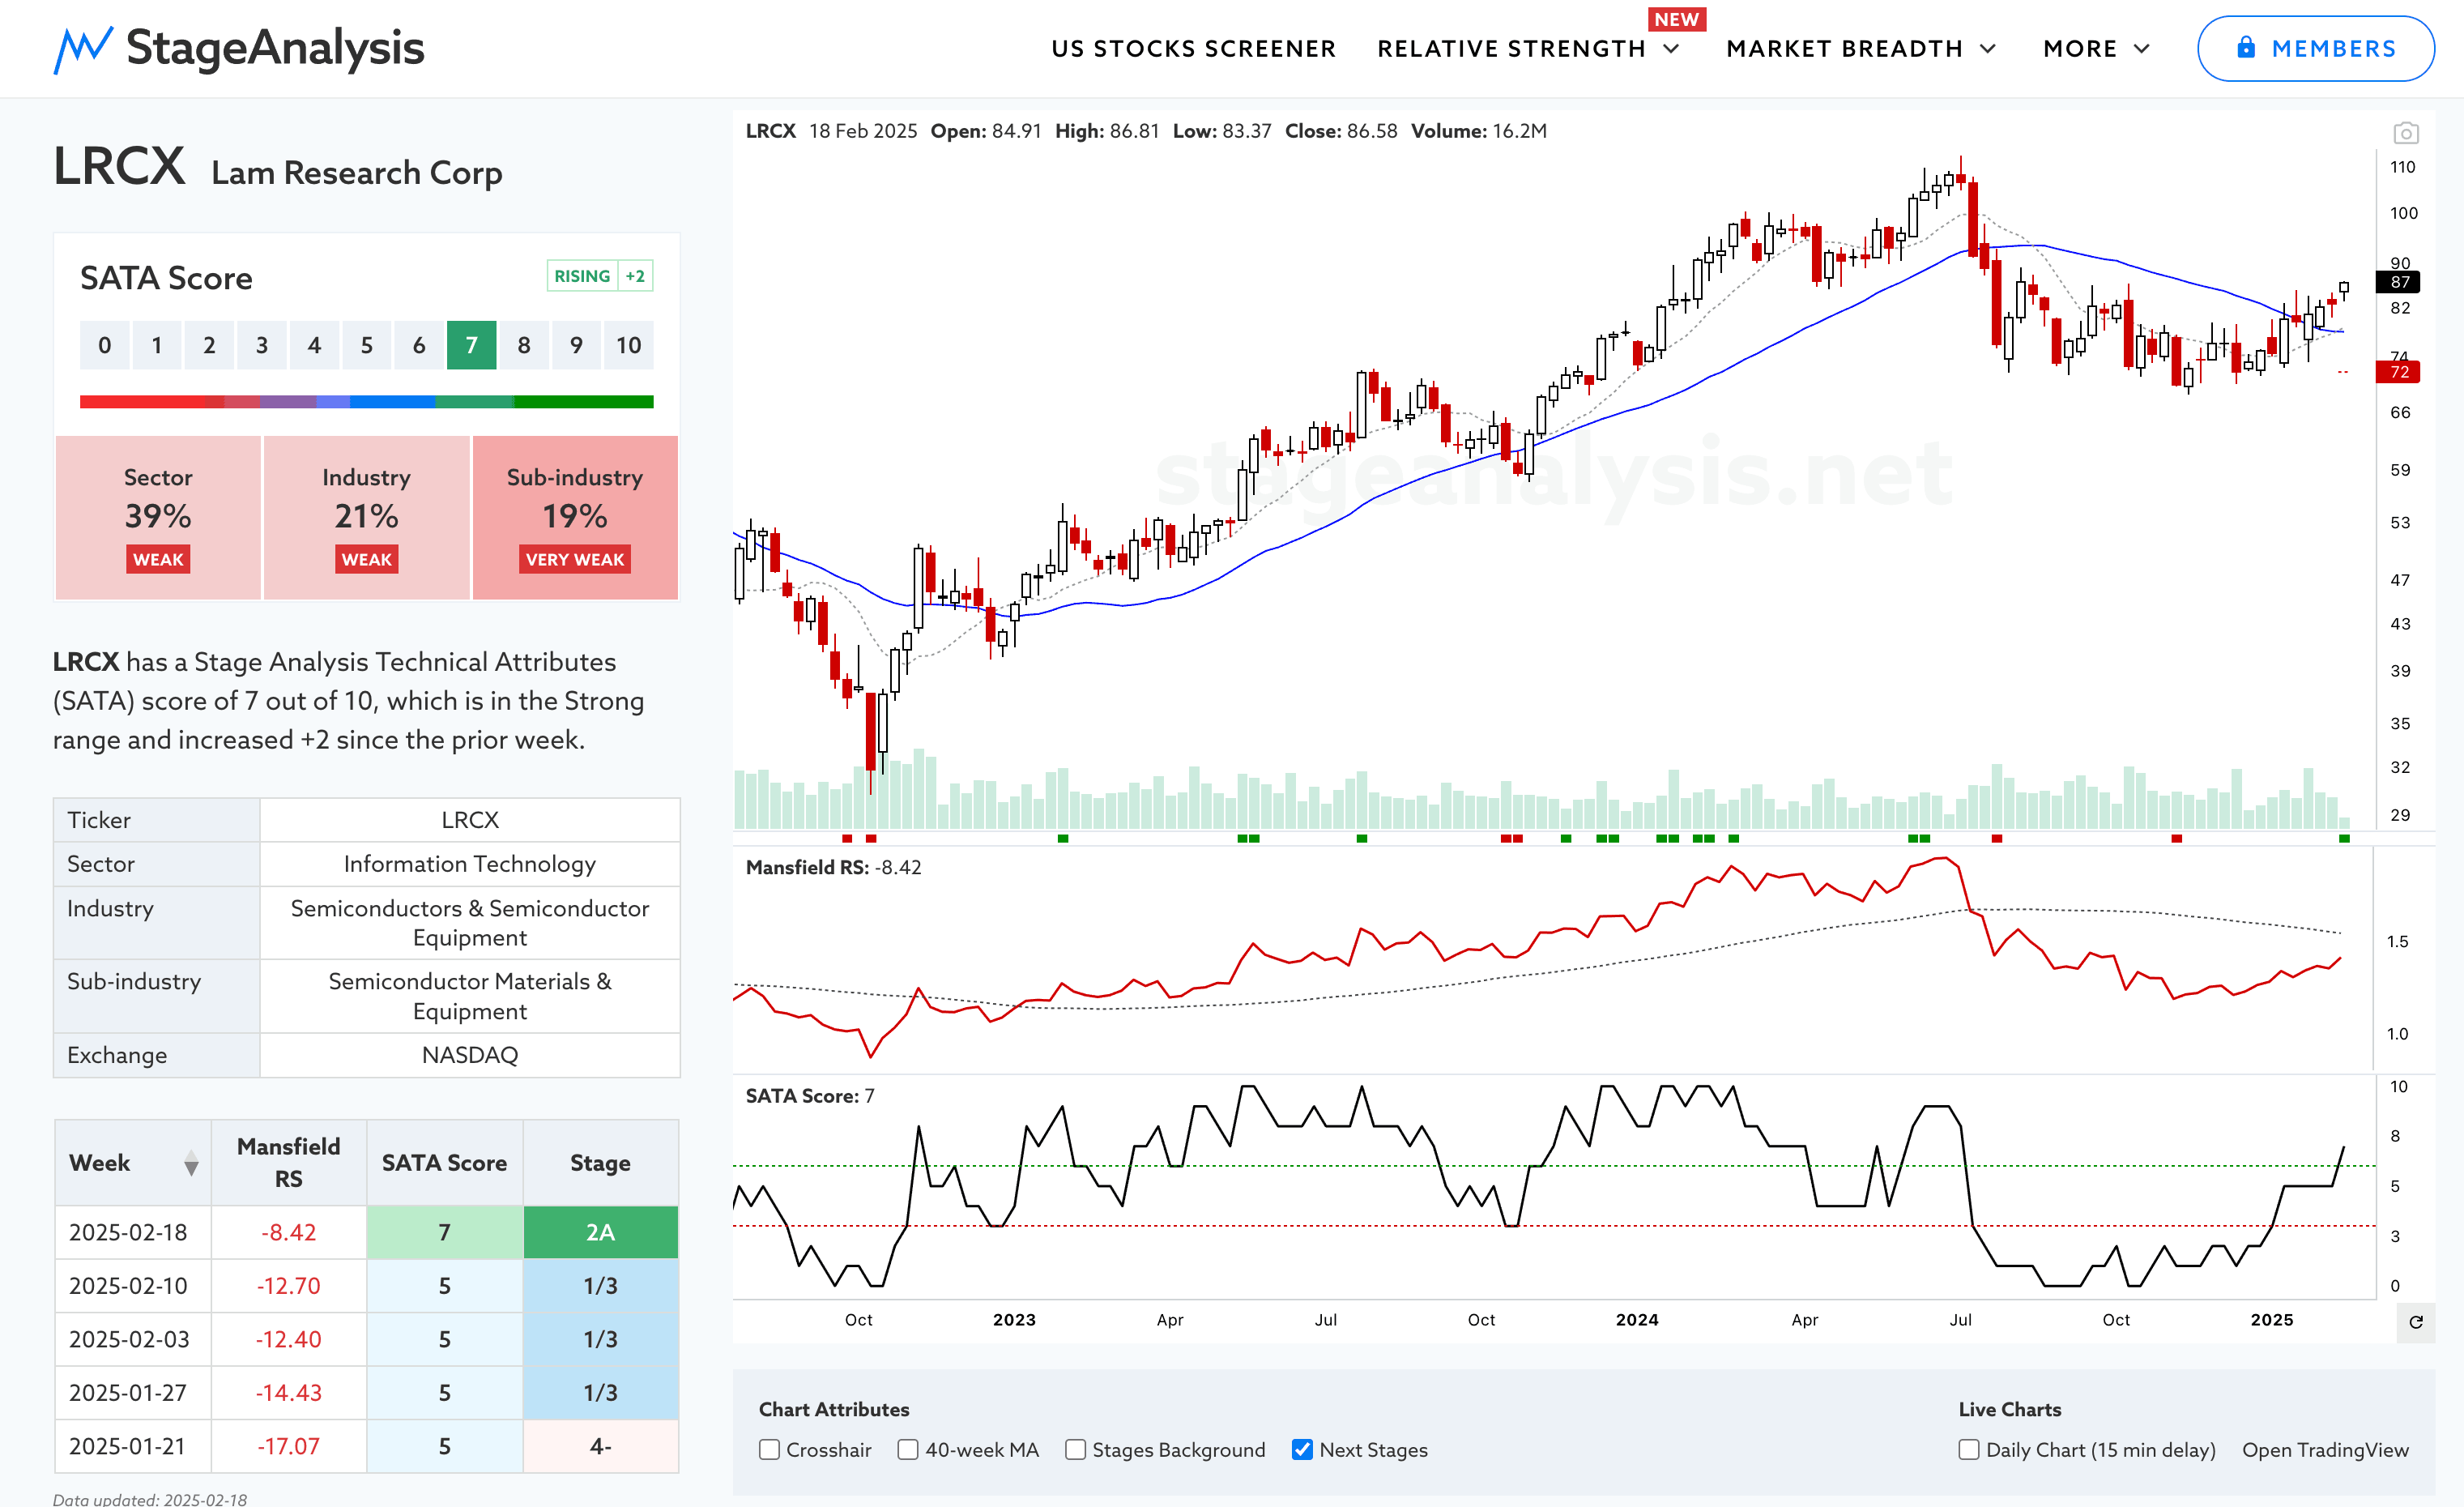
Task: Open TradingView live chart link
Action: tap(2325, 1450)
